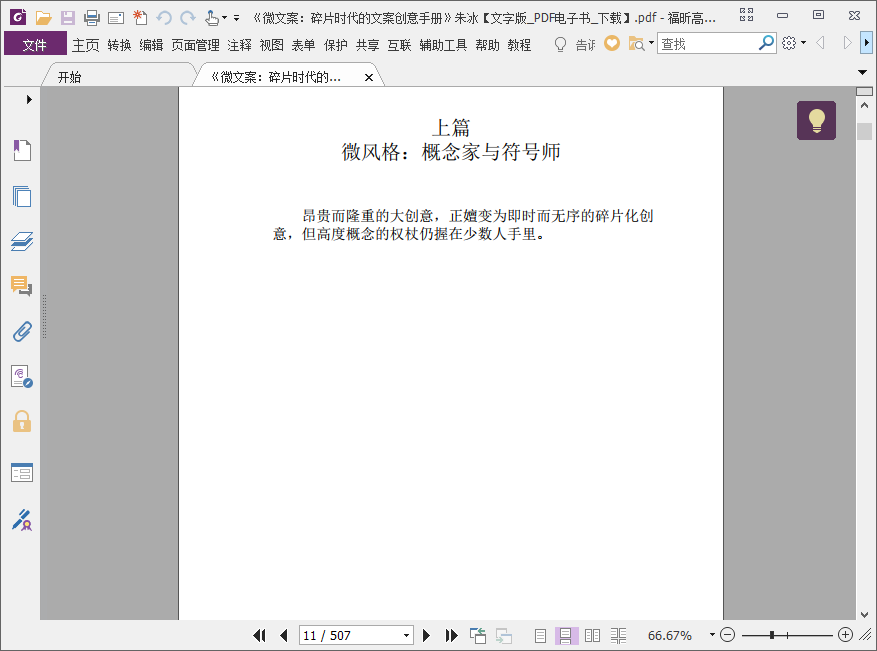Undo the last action
The height and width of the screenshot is (651, 877).
pos(163,18)
